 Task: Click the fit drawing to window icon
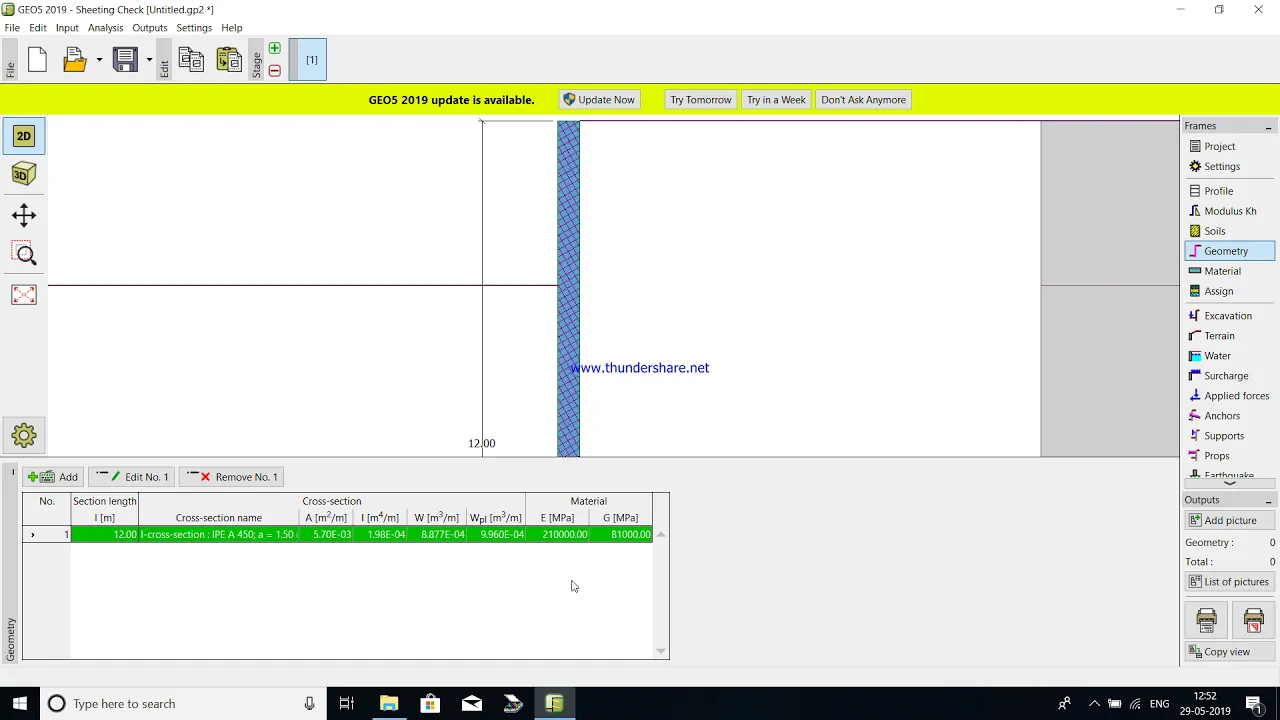pos(24,295)
